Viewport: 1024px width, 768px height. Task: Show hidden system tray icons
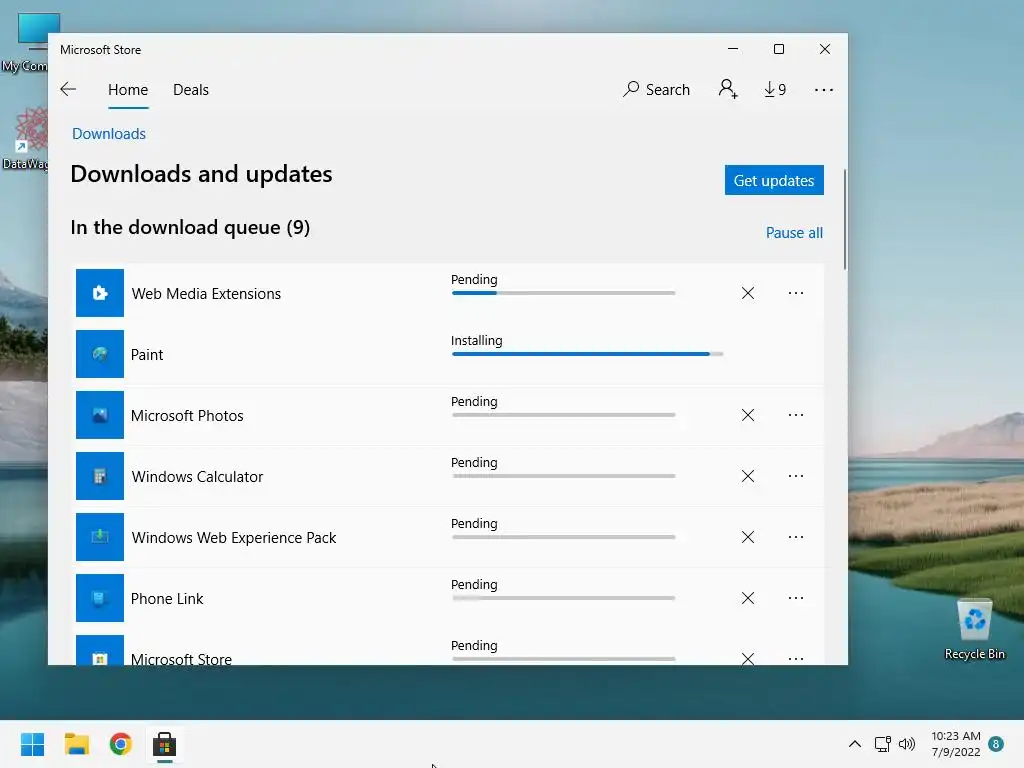click(x=854, y=744)
